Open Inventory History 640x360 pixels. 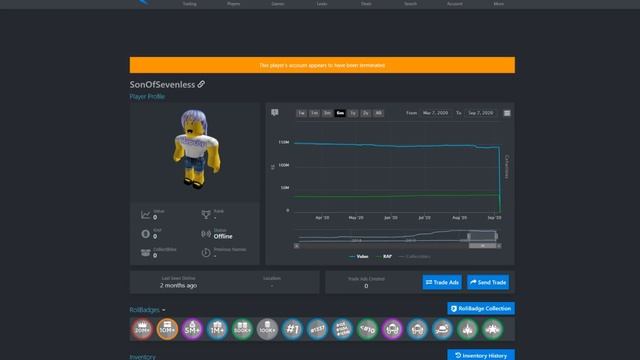pyautogui.click(x=481, y=355)
